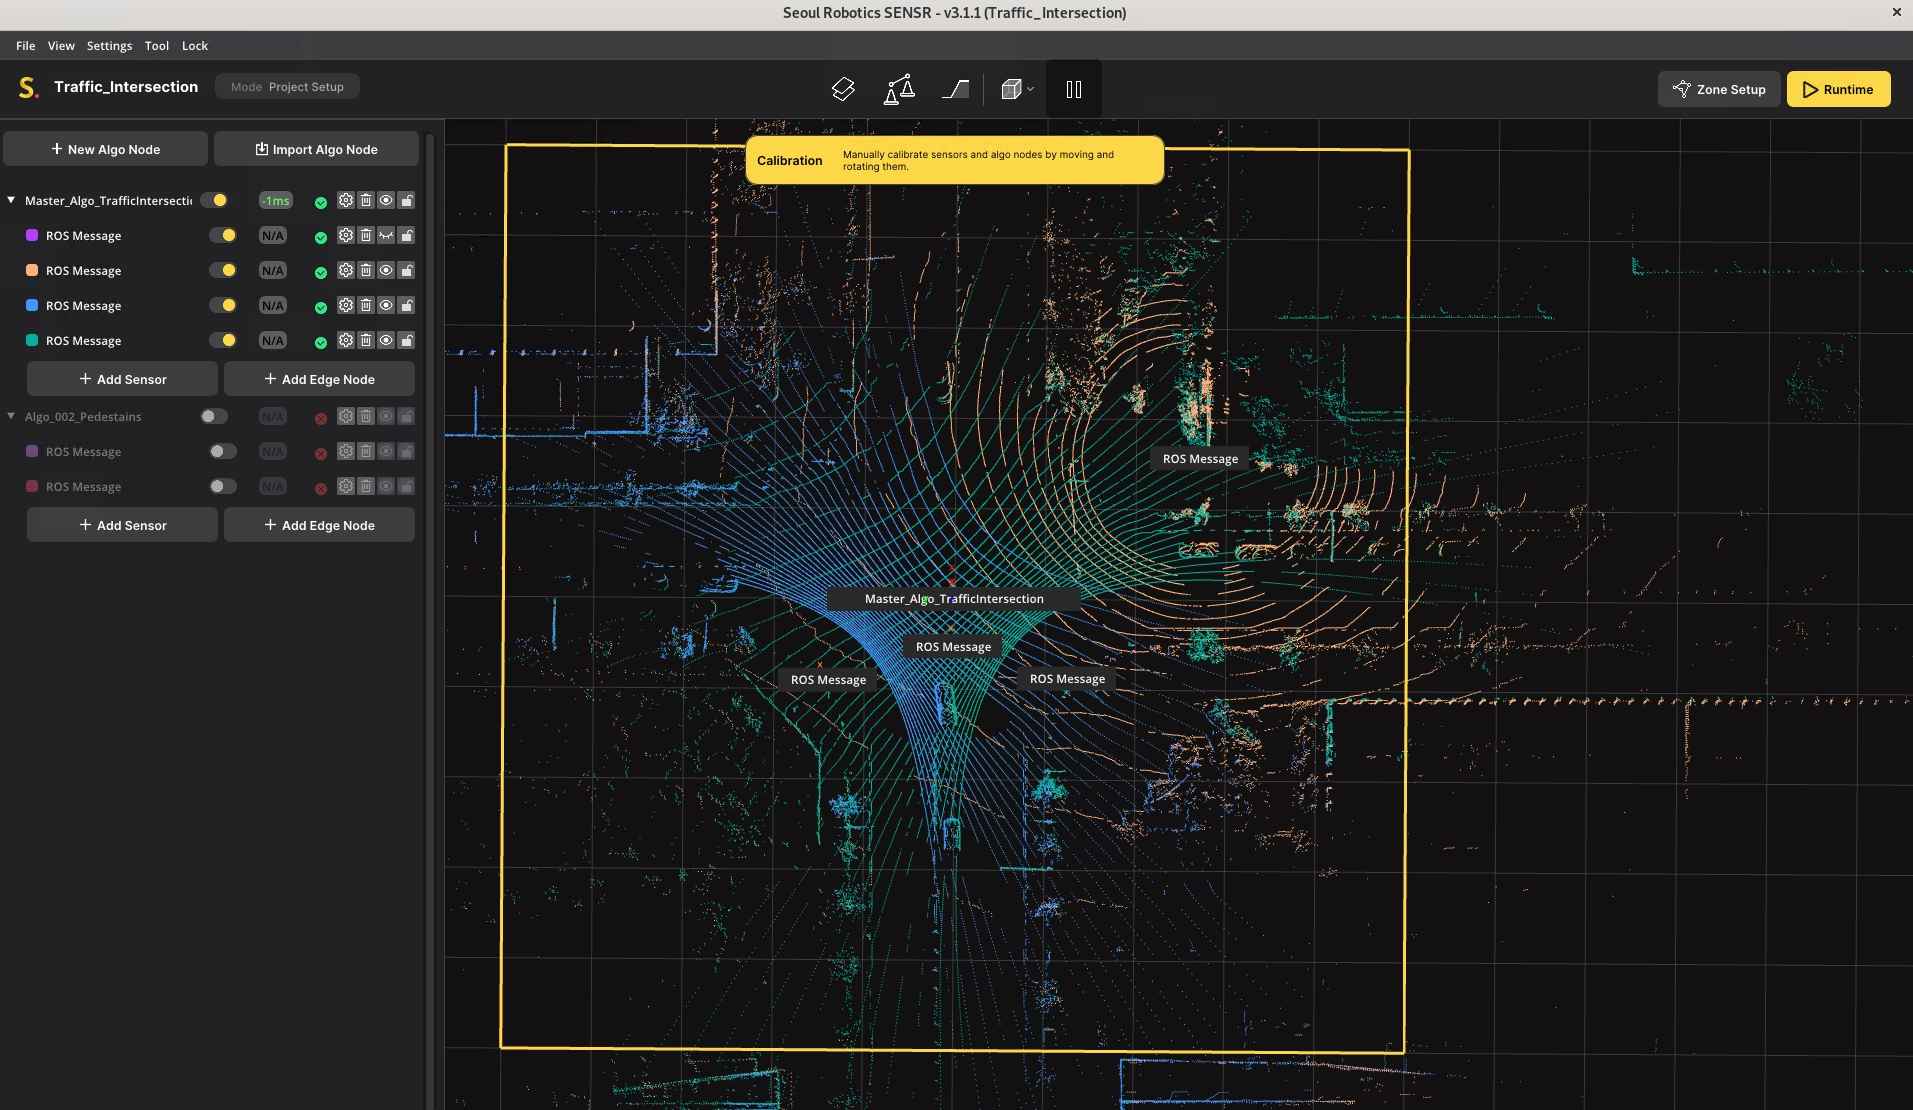The height and width of the screenshot is (1110, 1913).
Task: Open the Tool menu
Action: point(156,45)
